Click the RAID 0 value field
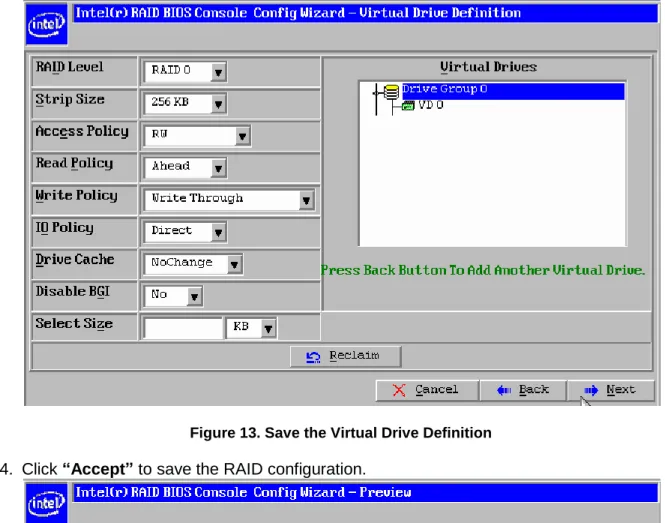The width and height of the screenshot is (665, 523). [x=178, y=71]
